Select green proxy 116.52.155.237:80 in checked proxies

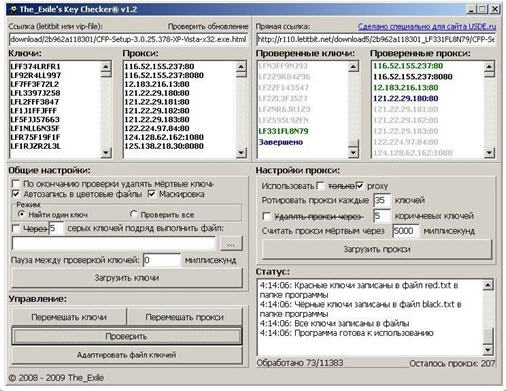pyautogui.click(x=408, y=66)
